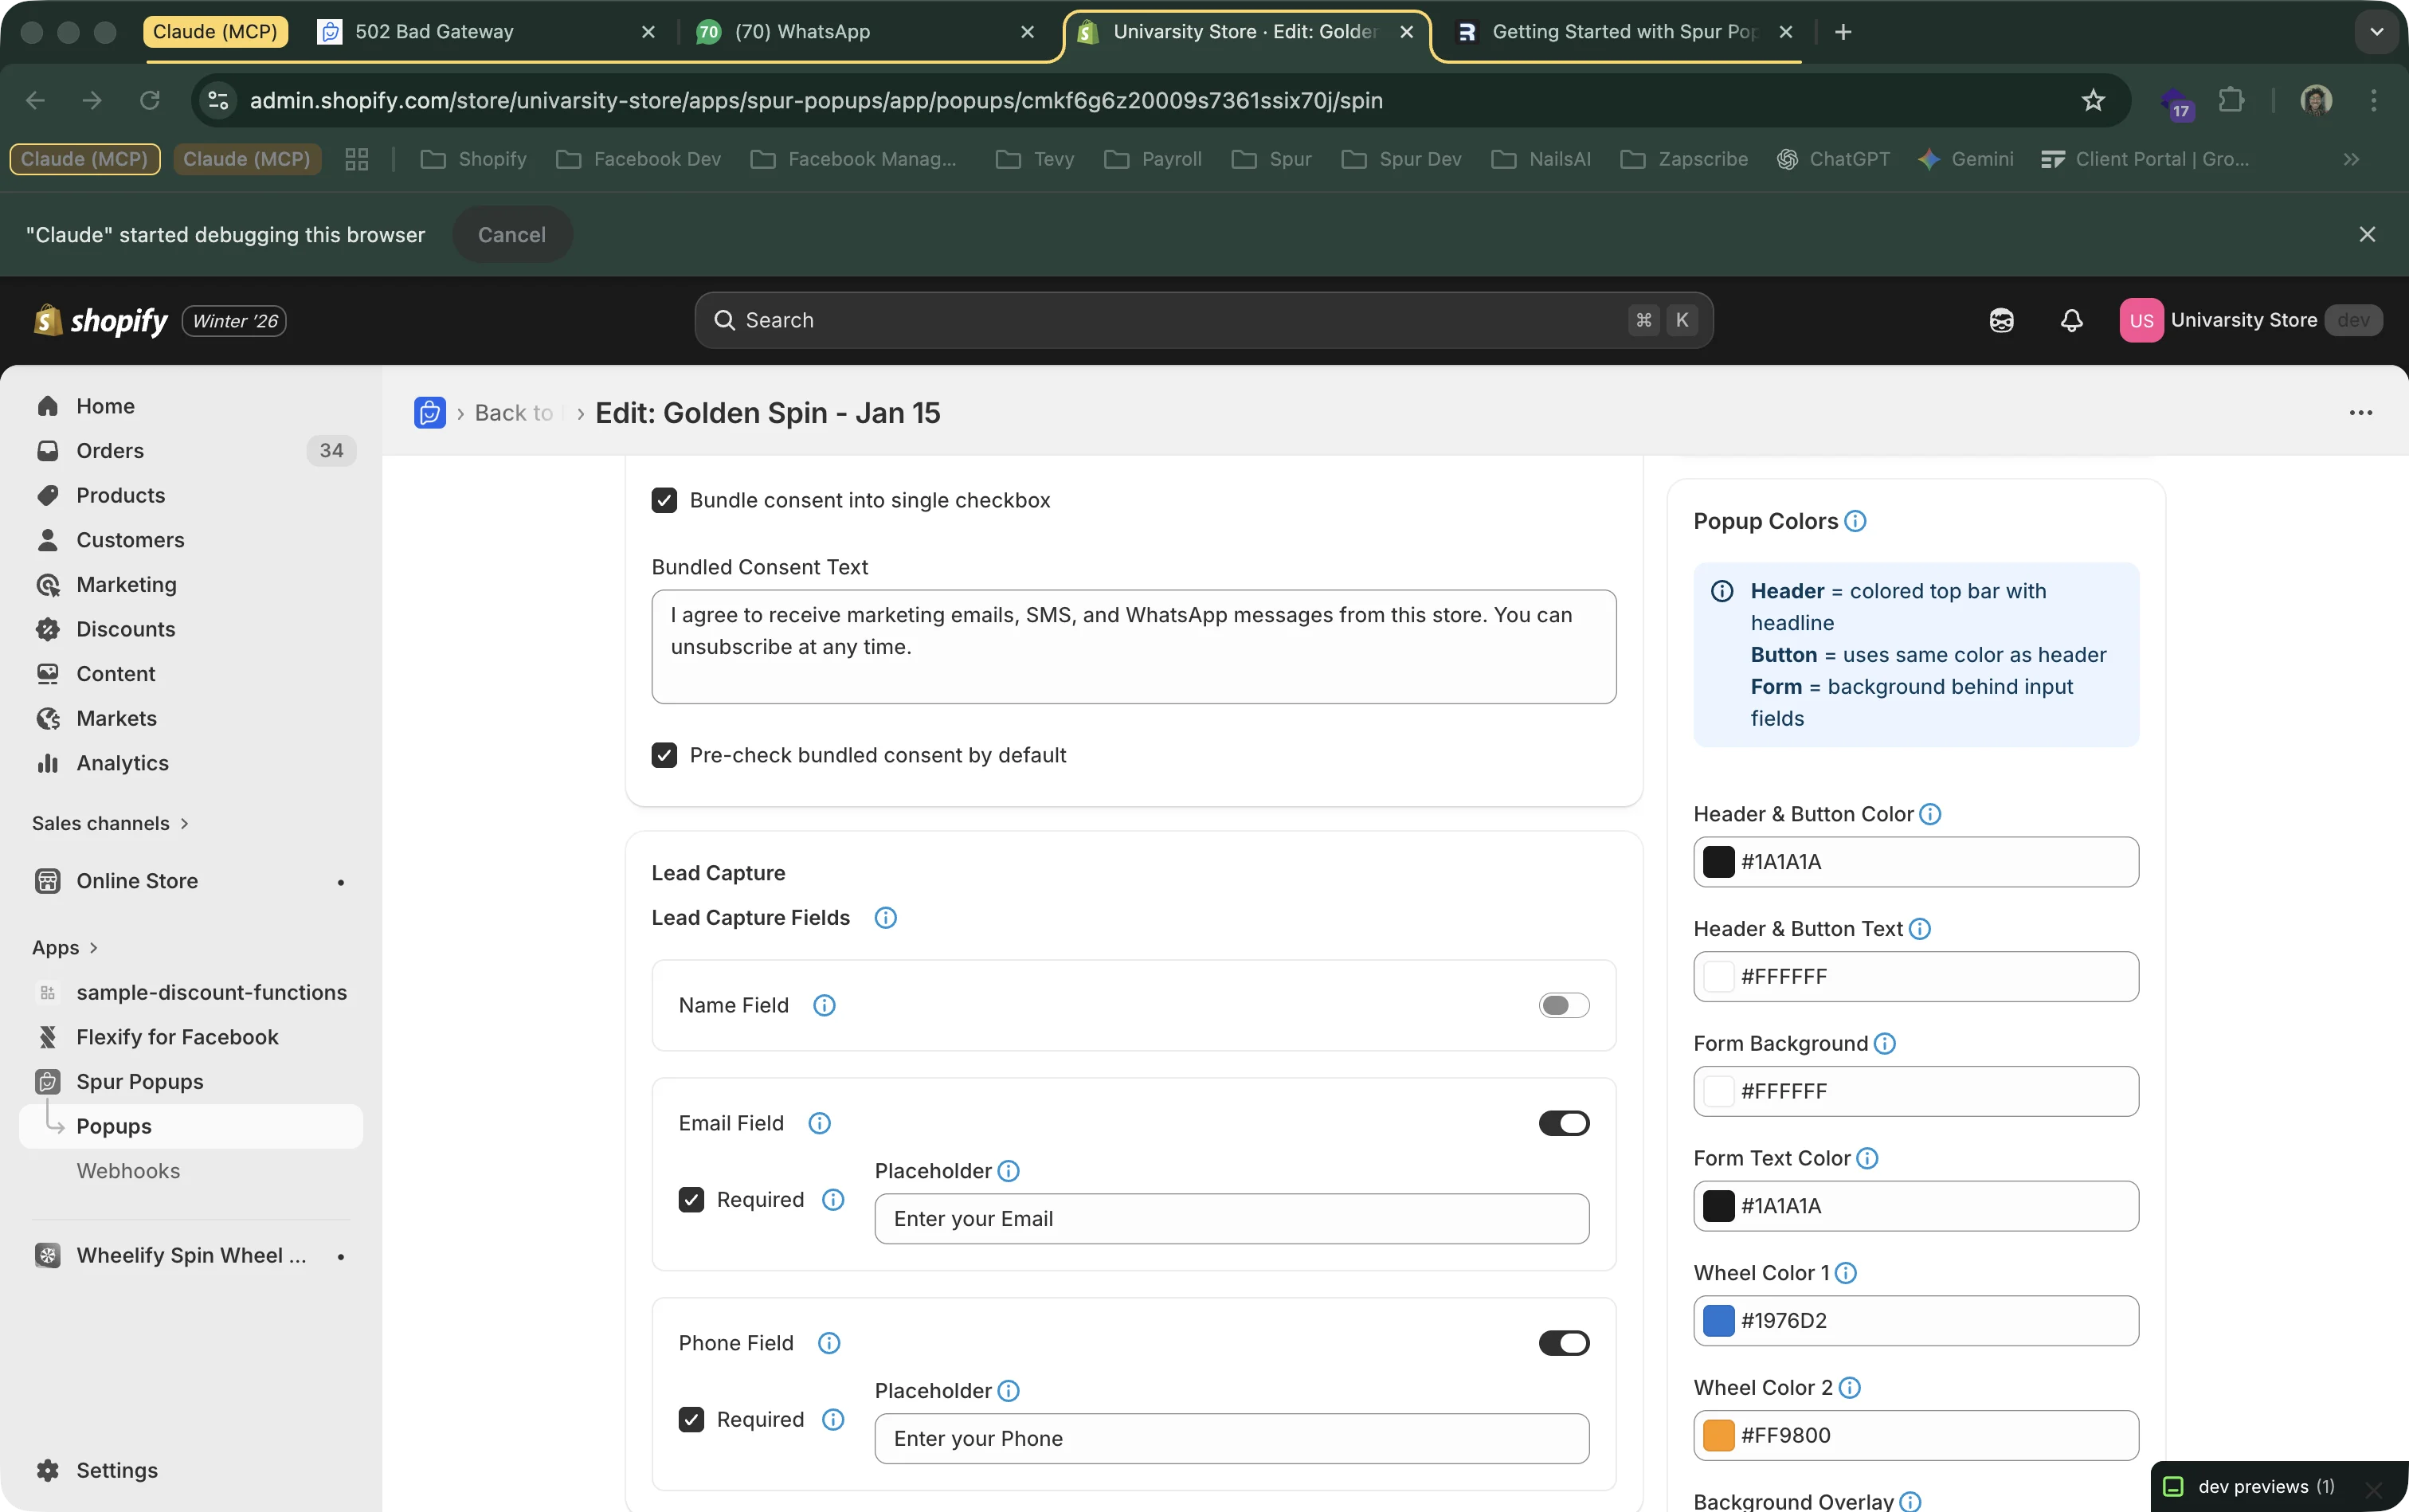2409x1512 pixels.
Task: Uncheck Pre-check bundled consent by default
Action: pyautogui.click(x=664, y=755)
